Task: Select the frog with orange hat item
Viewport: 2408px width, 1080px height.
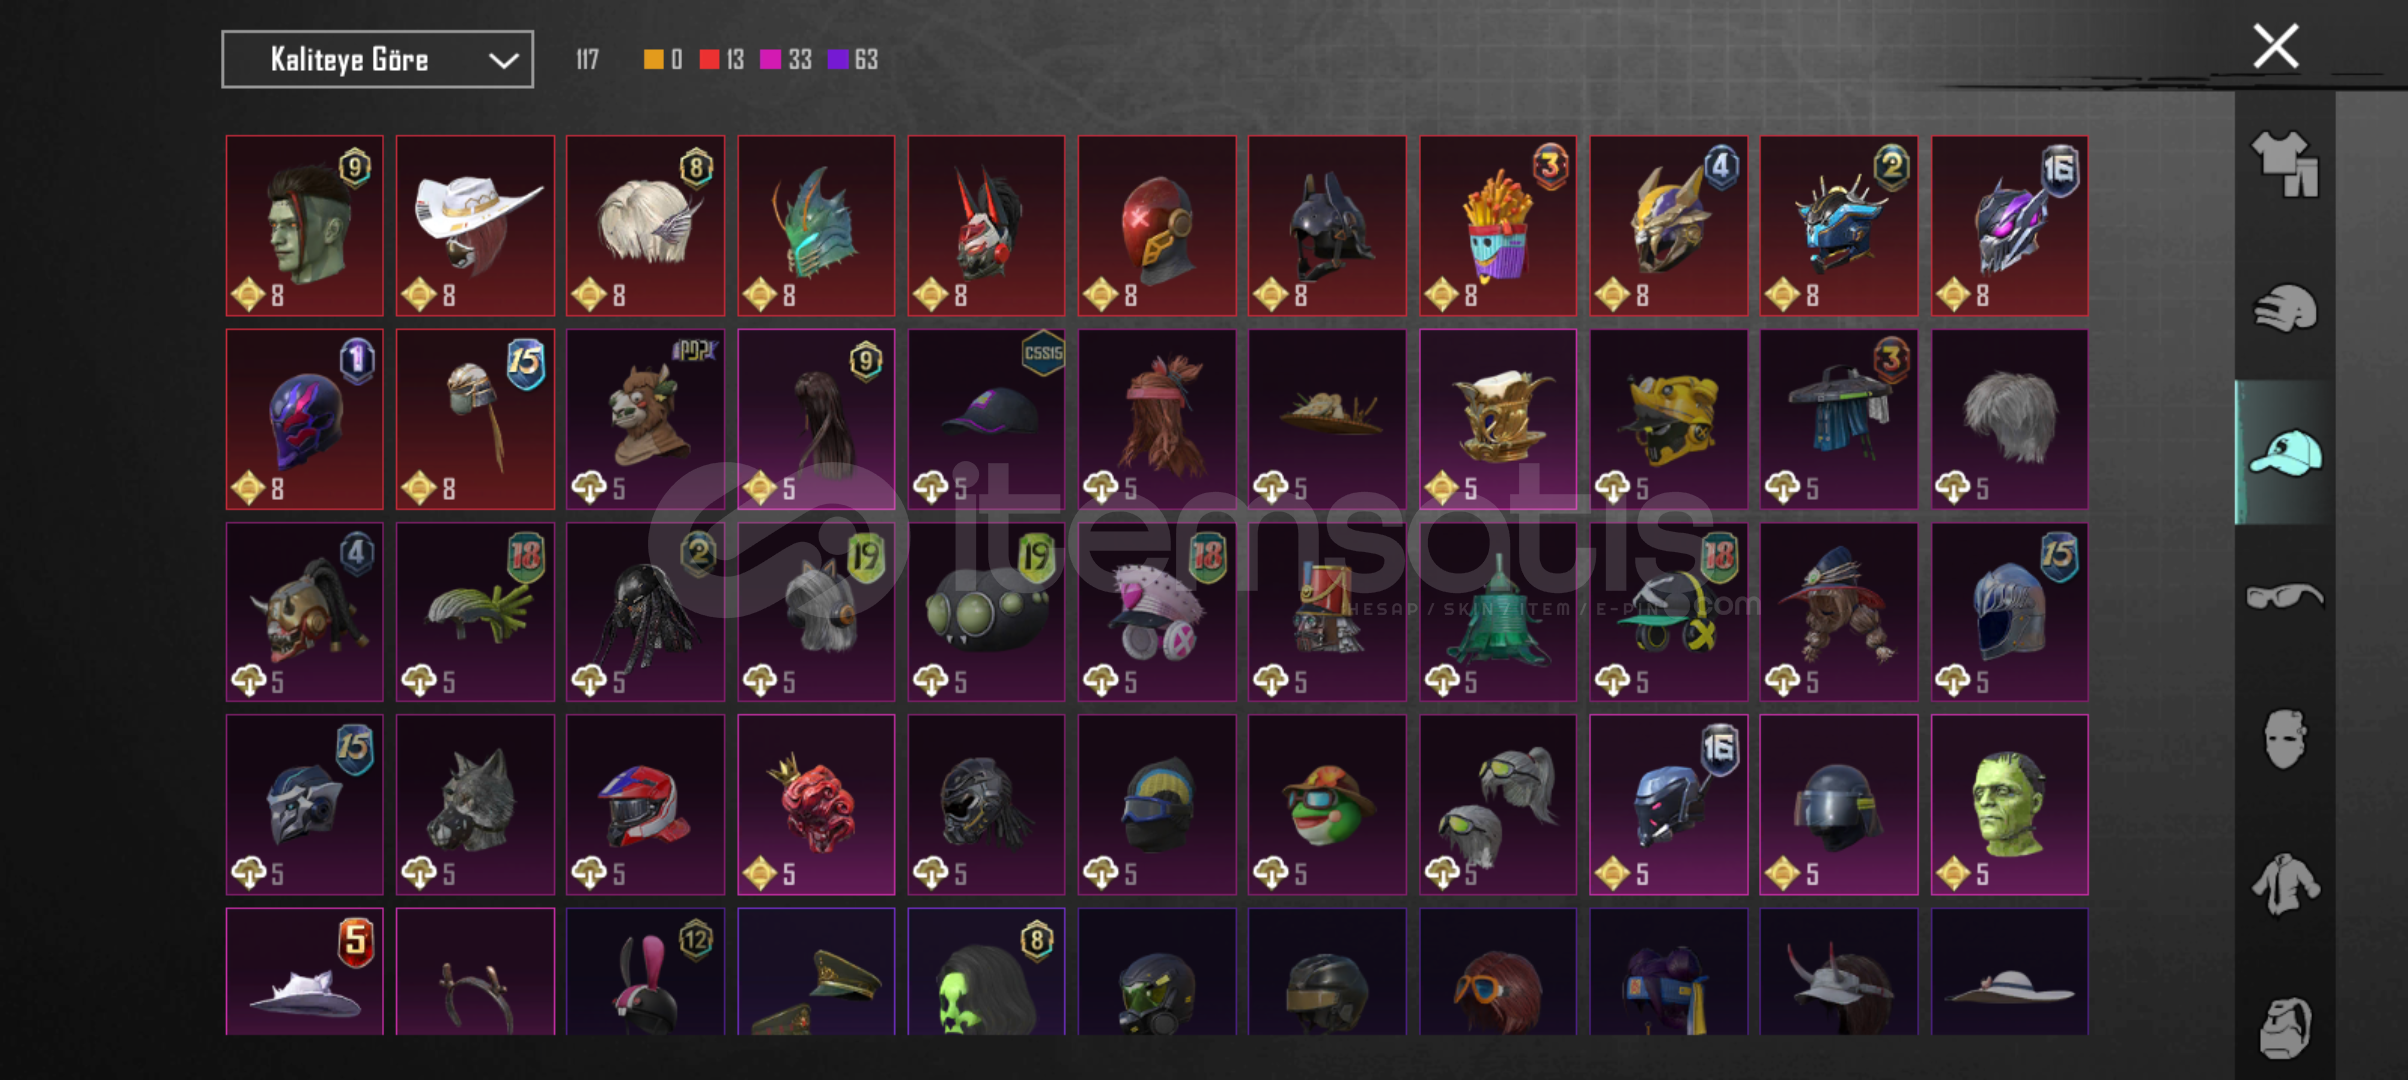Action: click(1327, 804)
